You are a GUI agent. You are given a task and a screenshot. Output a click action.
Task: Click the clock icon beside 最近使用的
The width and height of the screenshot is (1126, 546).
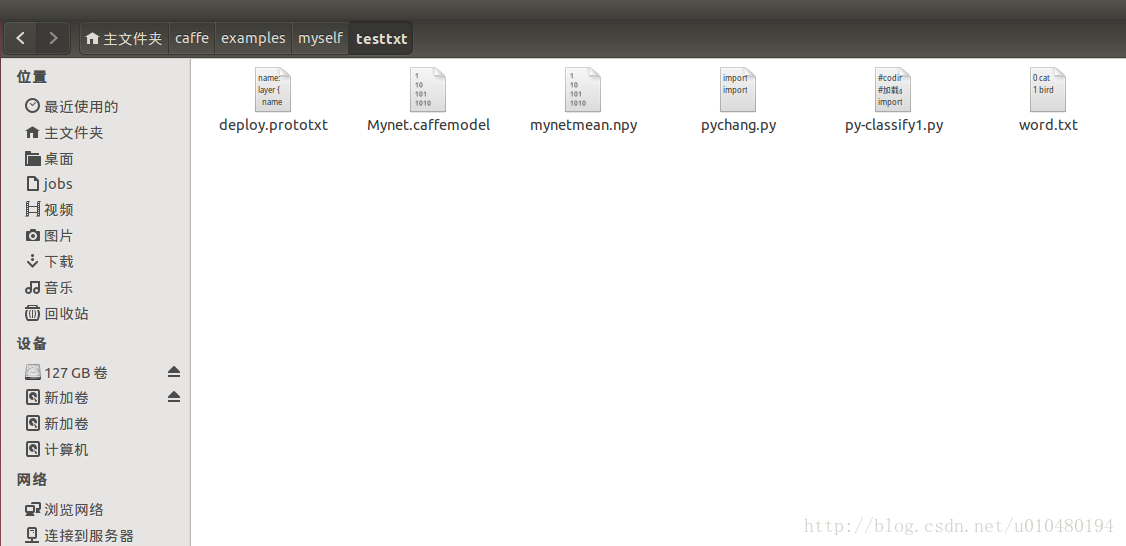tap(32, 106)
